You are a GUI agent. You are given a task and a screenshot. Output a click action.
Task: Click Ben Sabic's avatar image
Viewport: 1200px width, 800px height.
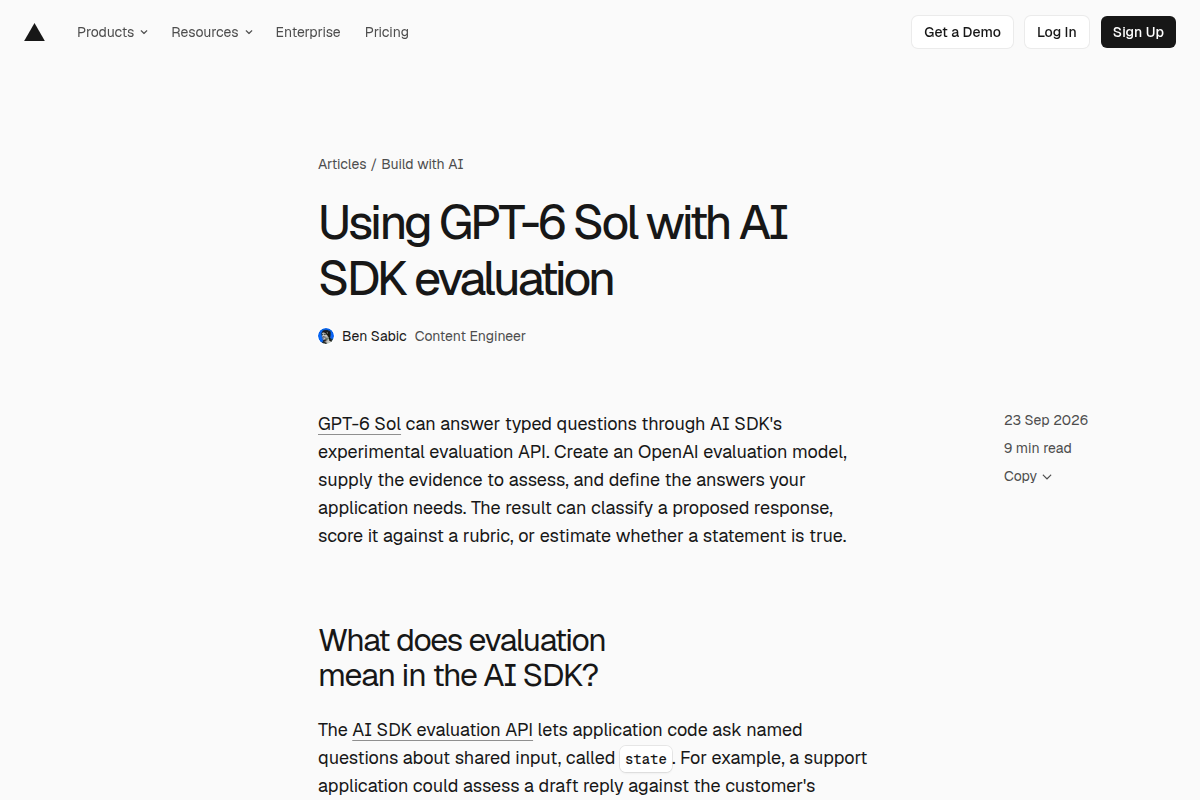[x=326, y=336]
